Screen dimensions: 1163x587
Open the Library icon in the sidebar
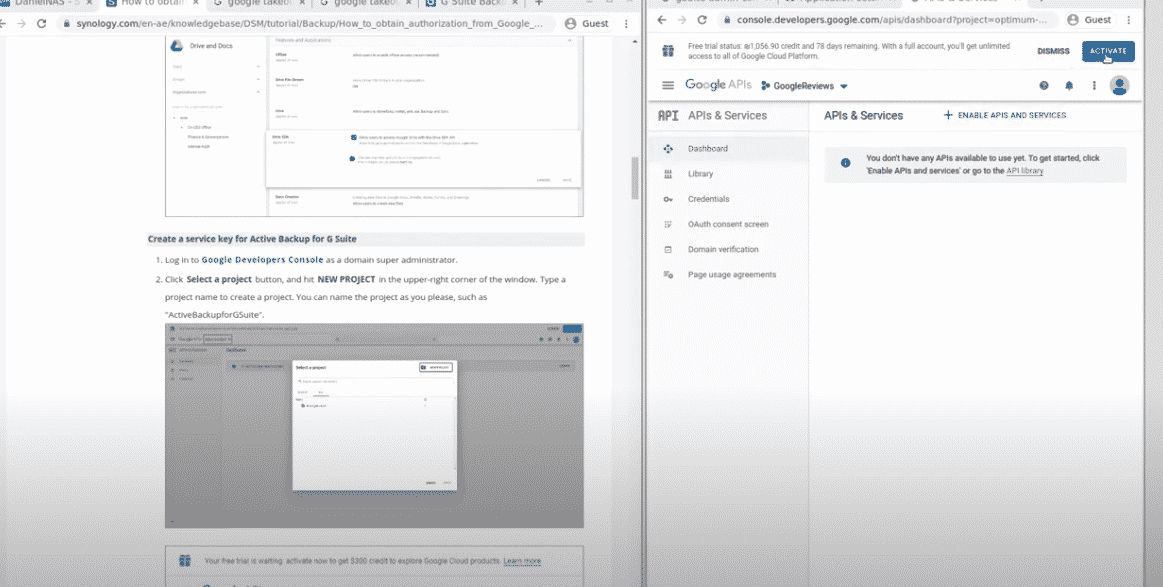click(668, 174)
